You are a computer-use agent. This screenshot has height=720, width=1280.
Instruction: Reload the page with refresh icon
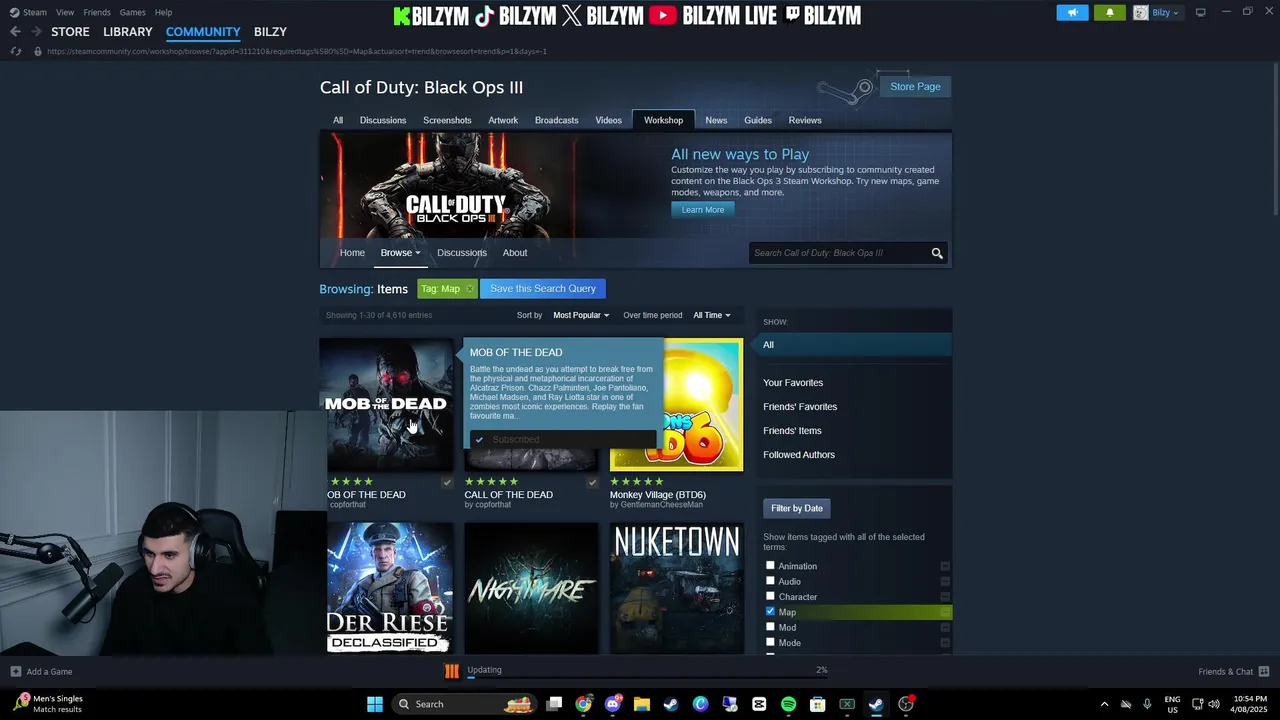pos(16,51)
